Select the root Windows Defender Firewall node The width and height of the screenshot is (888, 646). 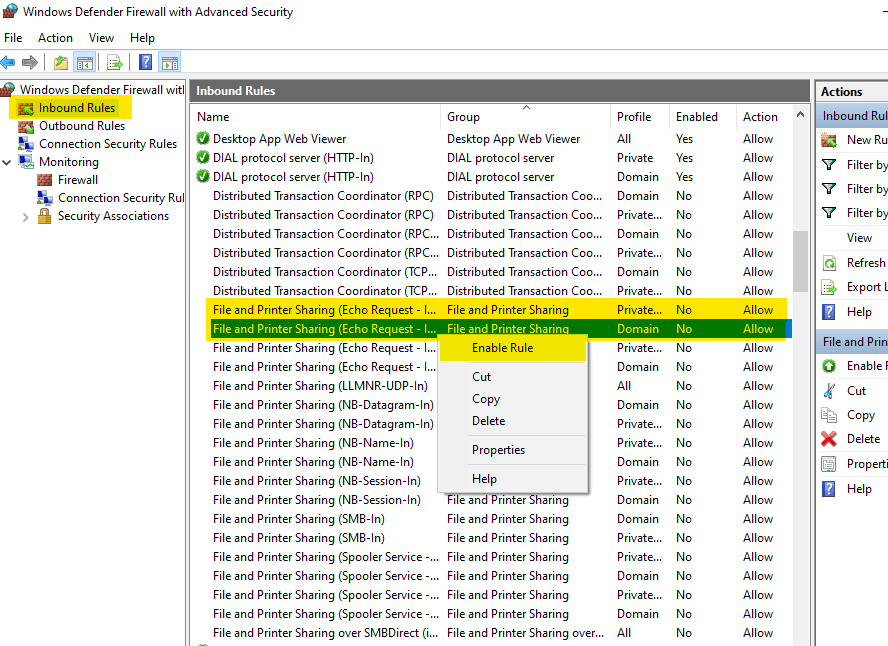pyautogui.click(x=102, y=90)
